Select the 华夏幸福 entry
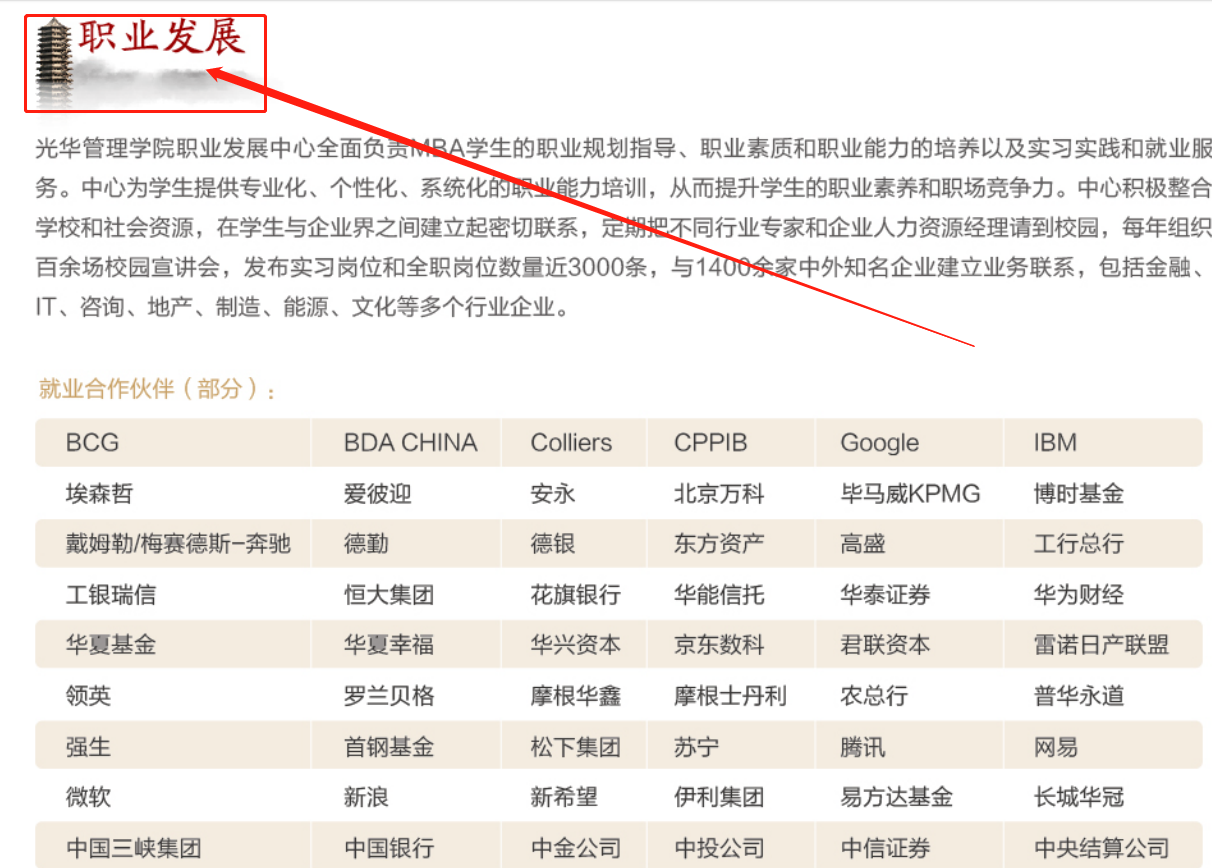 389,645
